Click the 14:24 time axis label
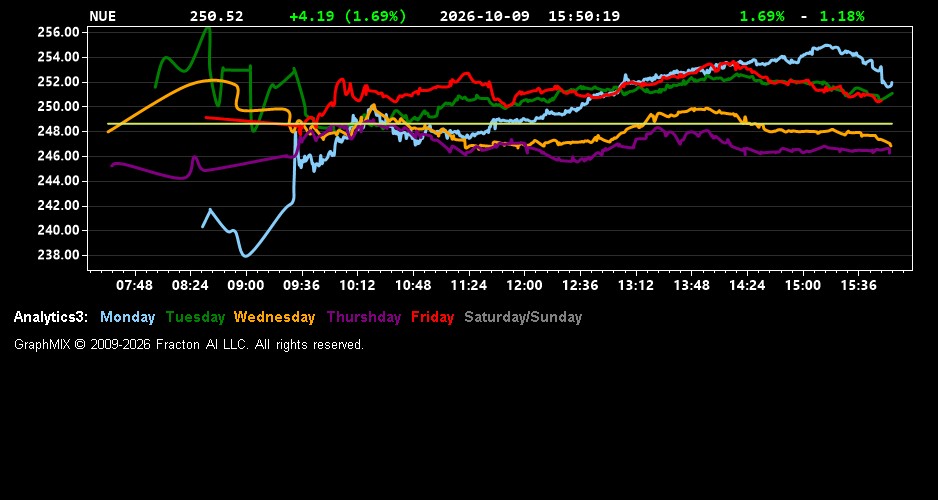This screenshot has height=500, width=938. pyautogui.click(x=747, y=285)
